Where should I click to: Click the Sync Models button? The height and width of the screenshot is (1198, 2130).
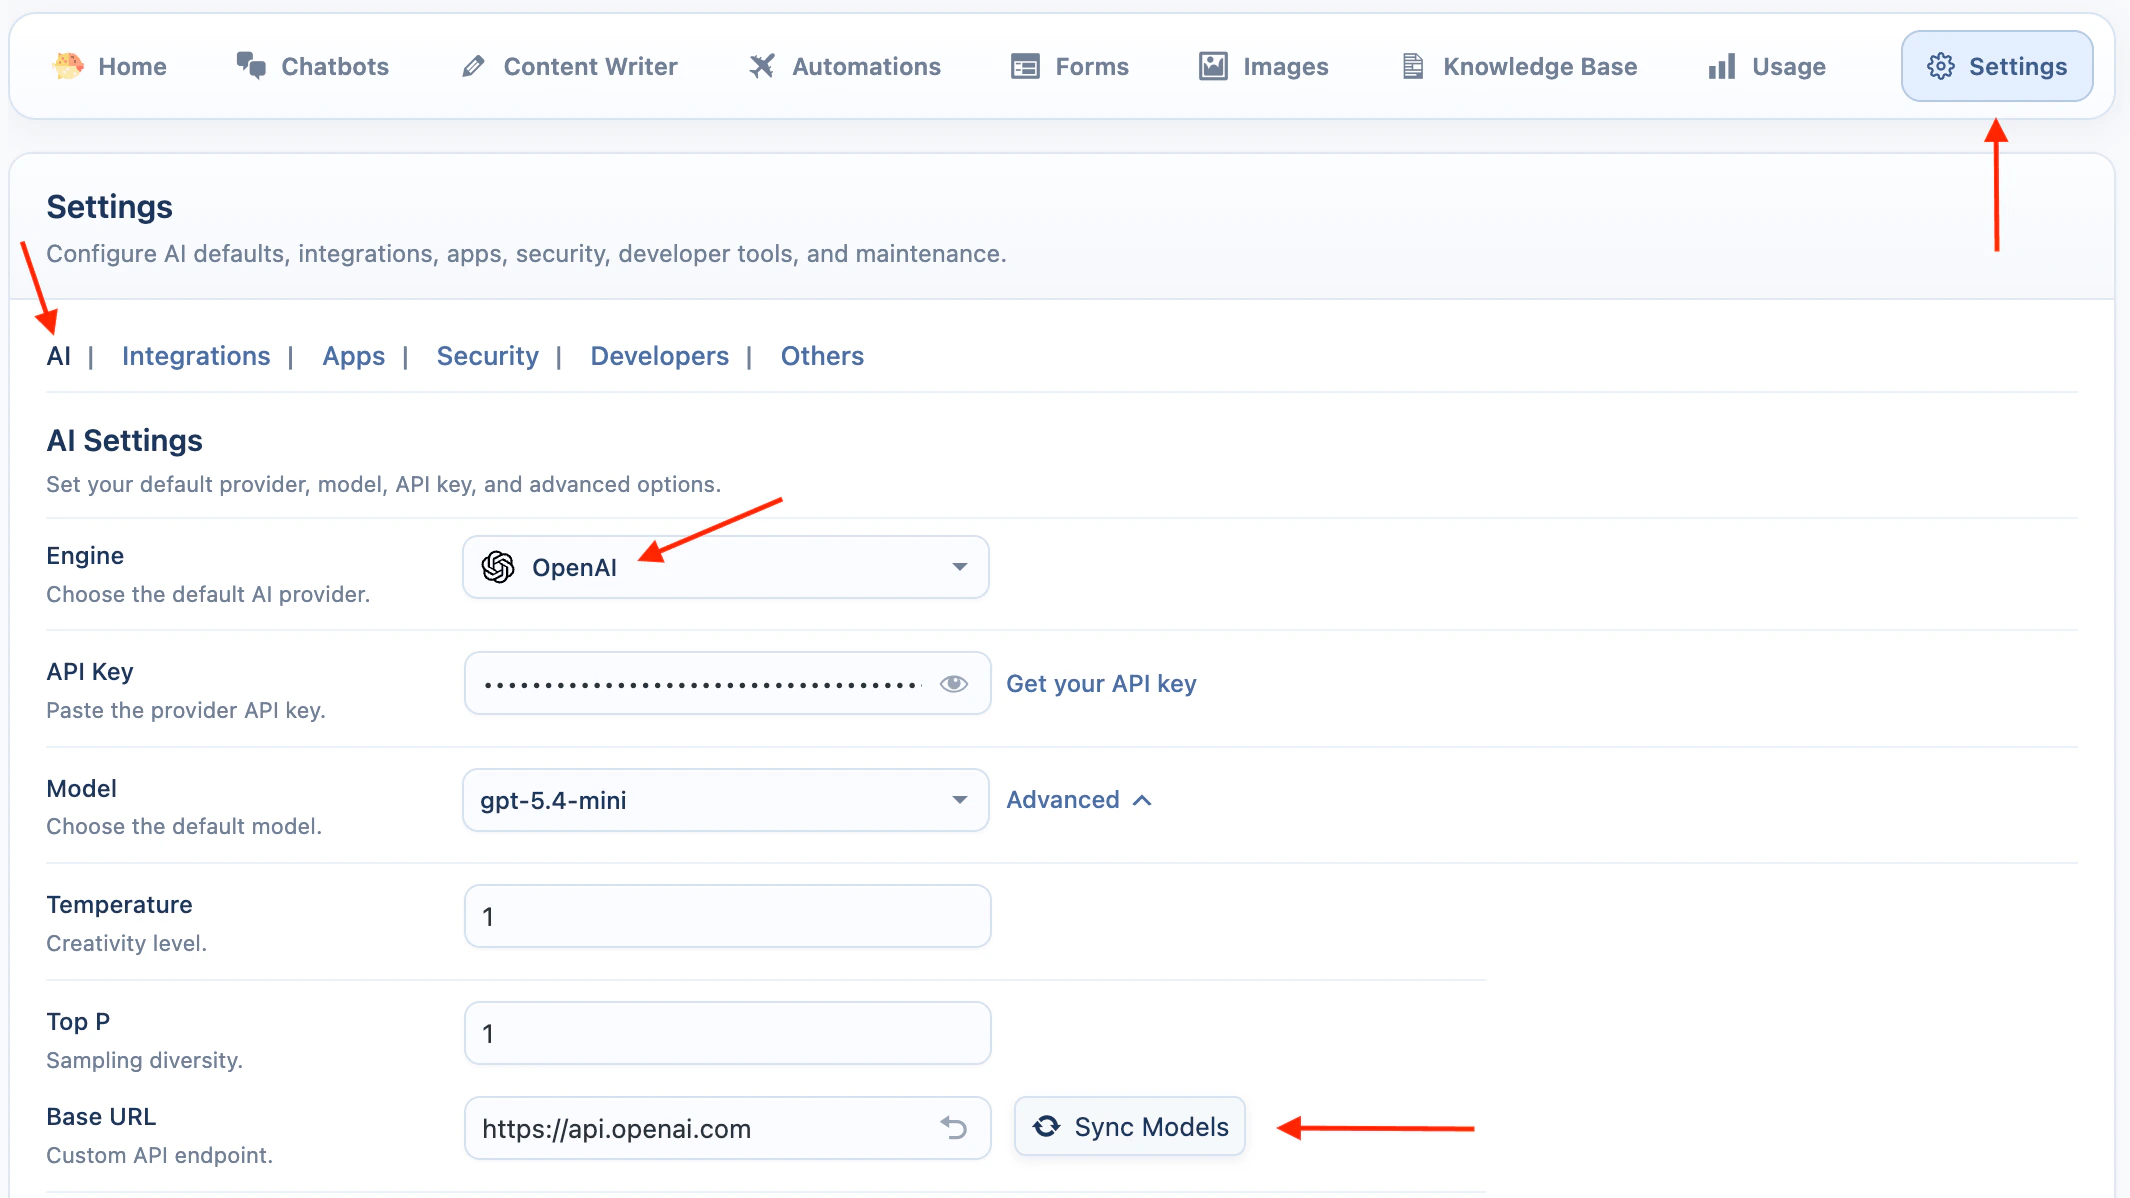tap(1129, 1126)
